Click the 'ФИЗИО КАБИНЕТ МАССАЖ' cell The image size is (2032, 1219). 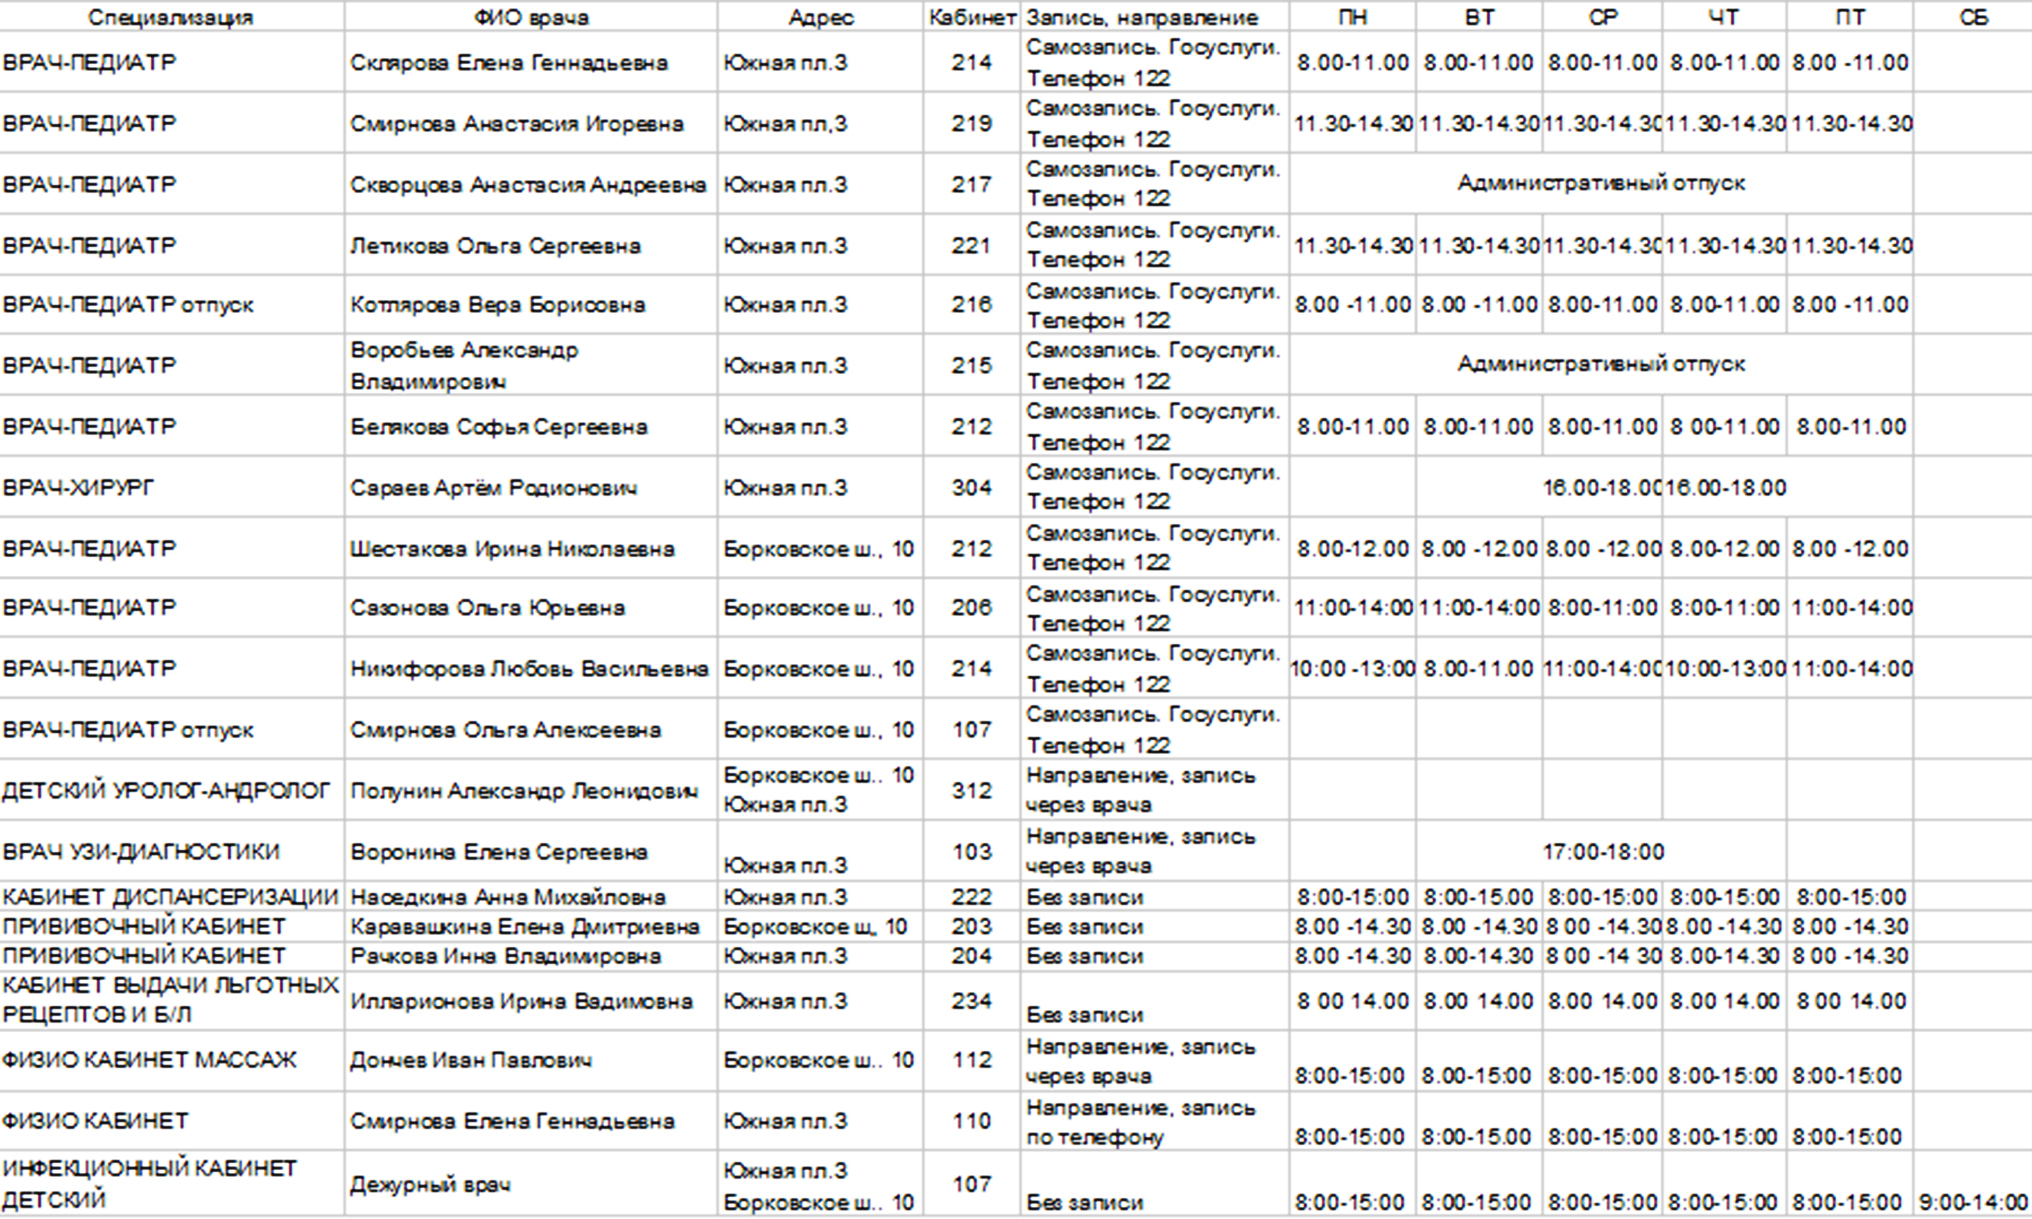pos(150,1060)
